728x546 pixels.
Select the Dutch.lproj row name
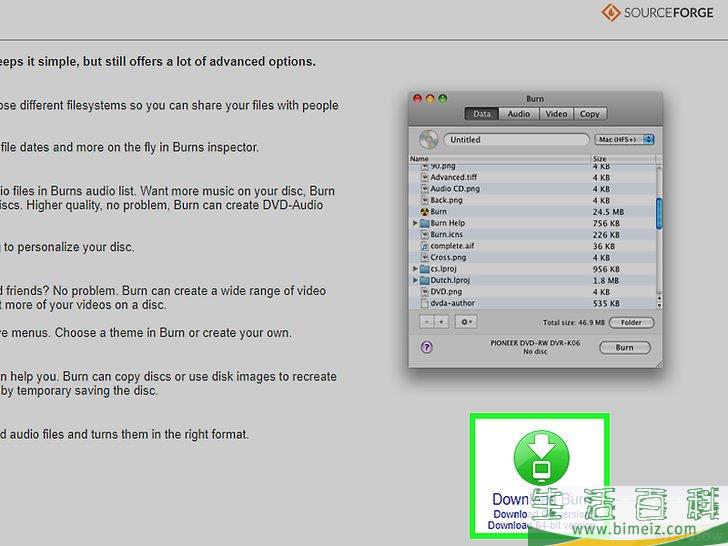(x=450, y=280)
